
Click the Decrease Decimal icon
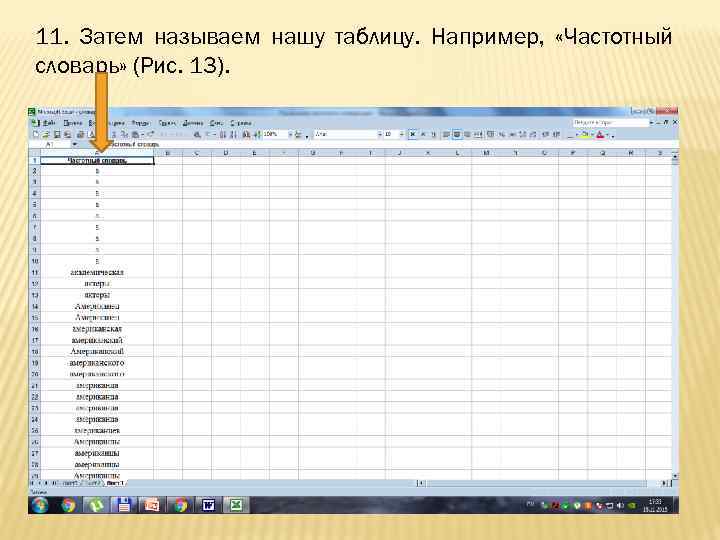(533, 134)
